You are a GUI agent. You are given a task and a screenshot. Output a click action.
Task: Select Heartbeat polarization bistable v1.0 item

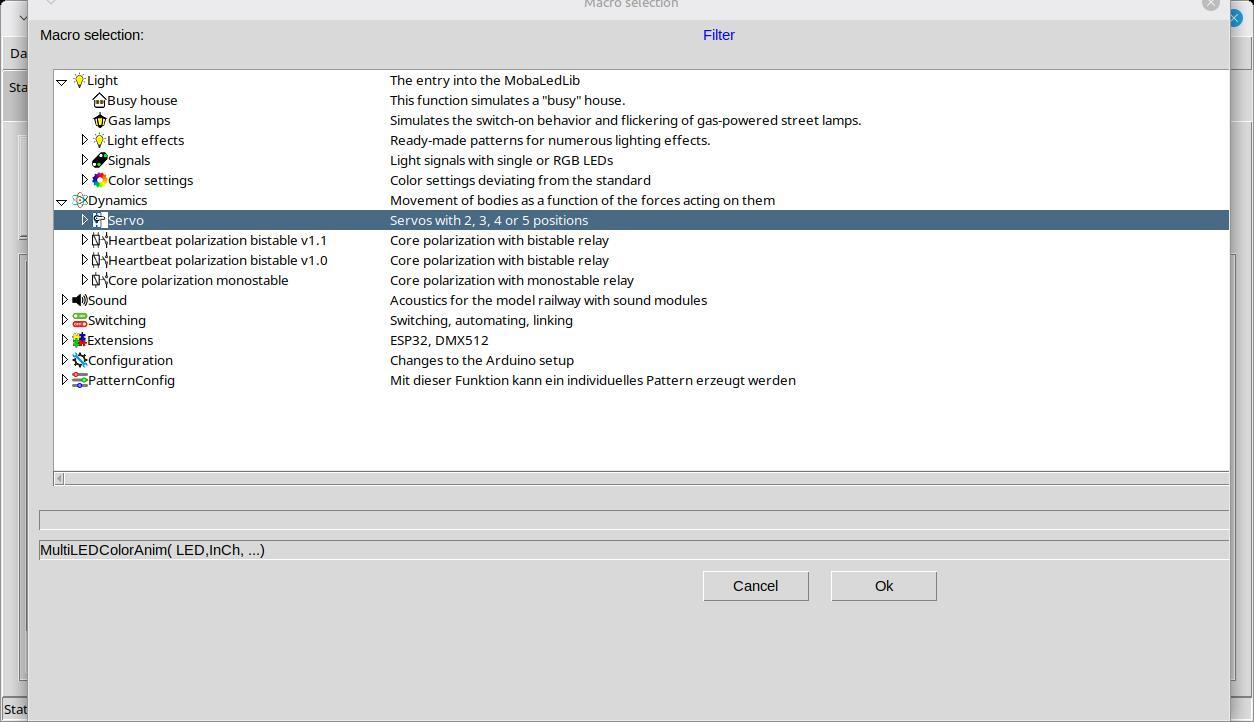pyautogui.click(x=217, y=260)
